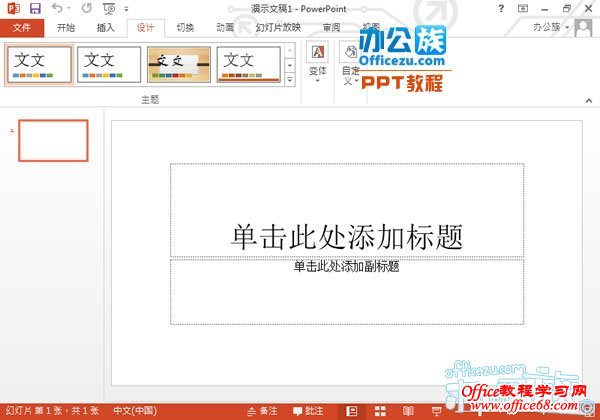The image size is (600, 420).
Task: Open the 变体 (Variants) dropdown button
Action: [318, 62]
